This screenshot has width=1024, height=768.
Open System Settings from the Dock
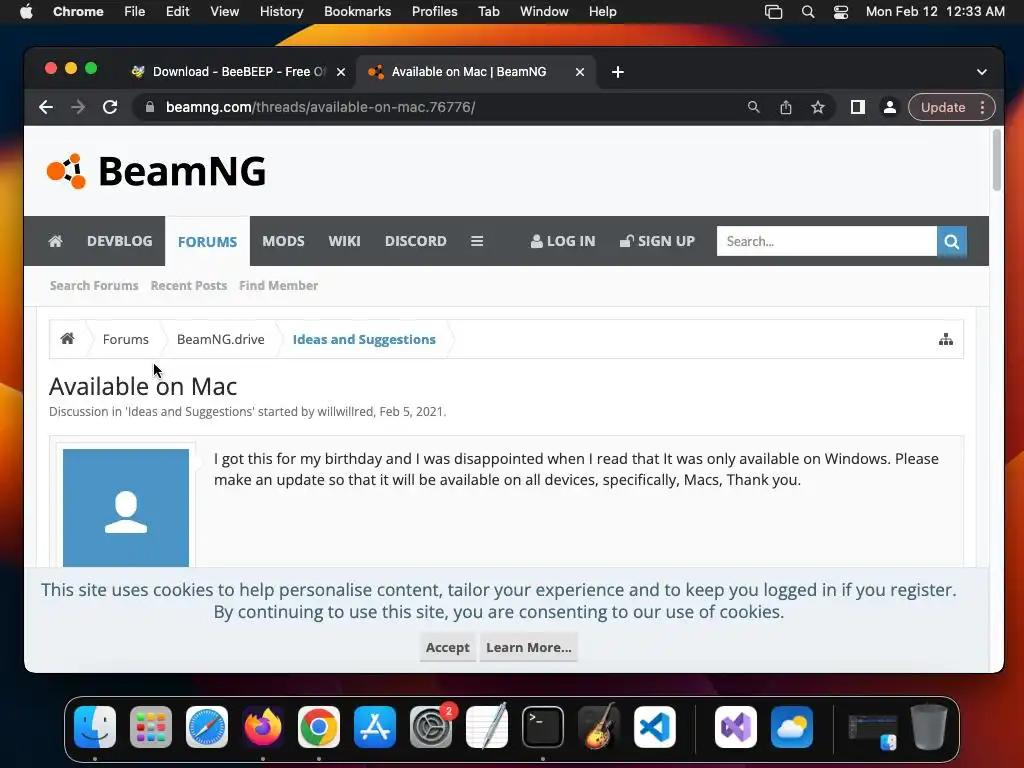(431, 727)
